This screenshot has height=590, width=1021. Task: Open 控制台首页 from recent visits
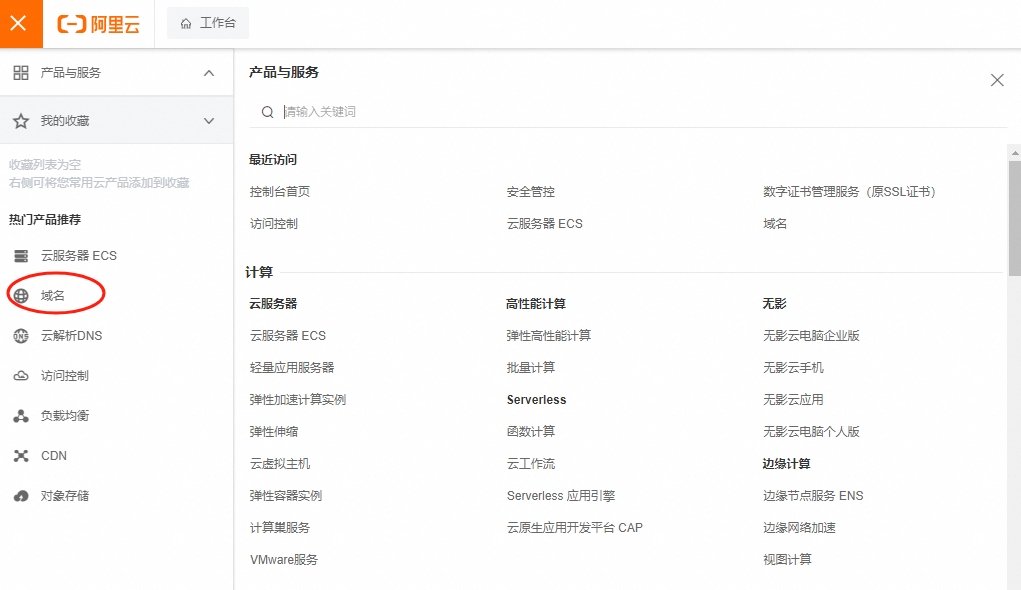coord(280,192)
